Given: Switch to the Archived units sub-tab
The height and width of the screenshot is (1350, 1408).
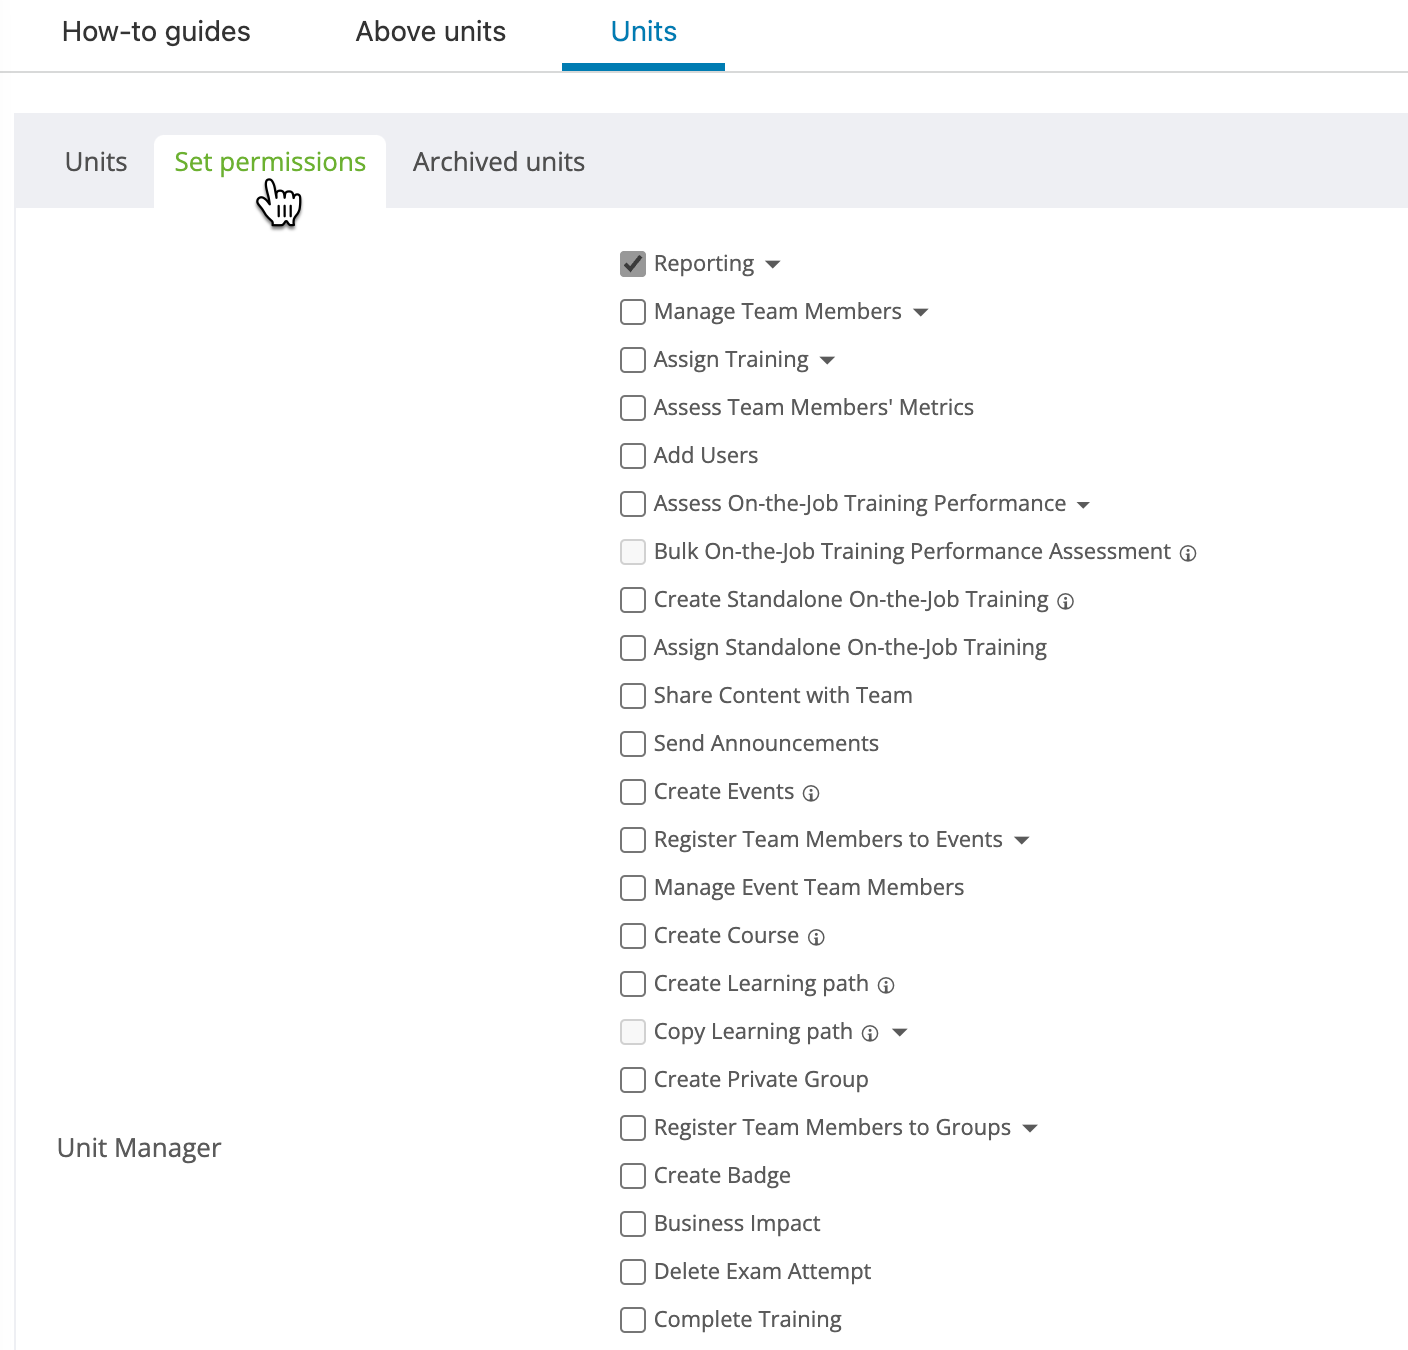Looking at the screenshot, I should (x=499, y=162).
